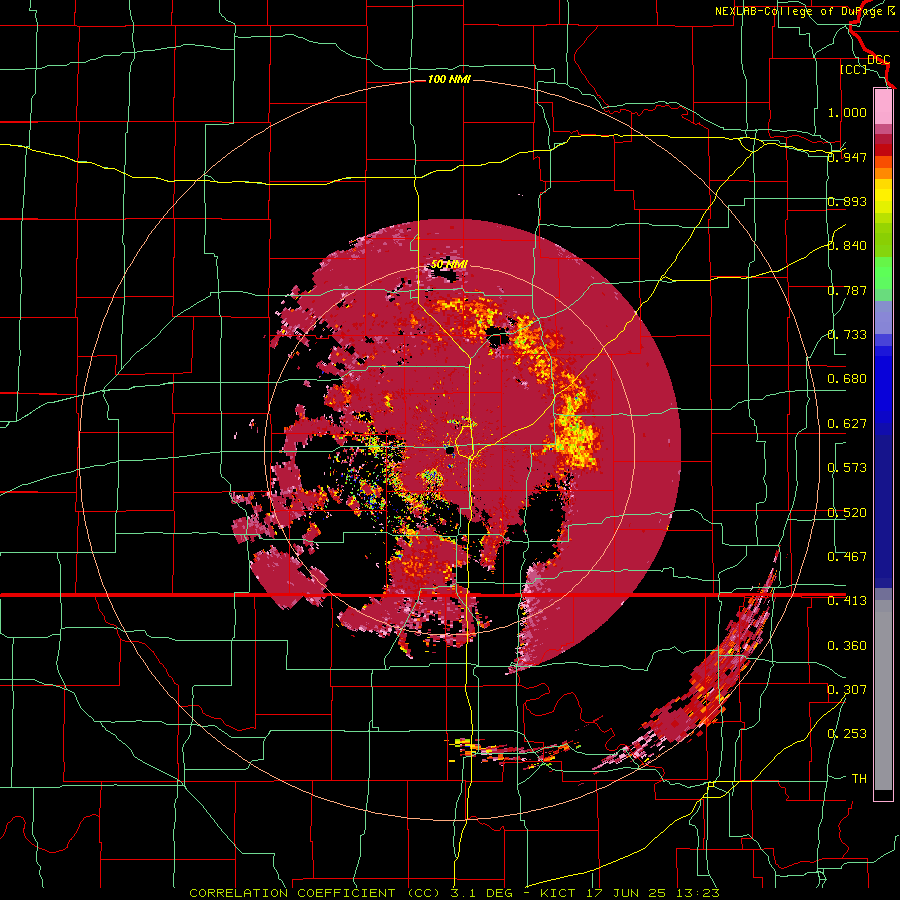This screenshot has width=900, height=900.
Task: Click the 0.947 scale value
Action: 847,157
